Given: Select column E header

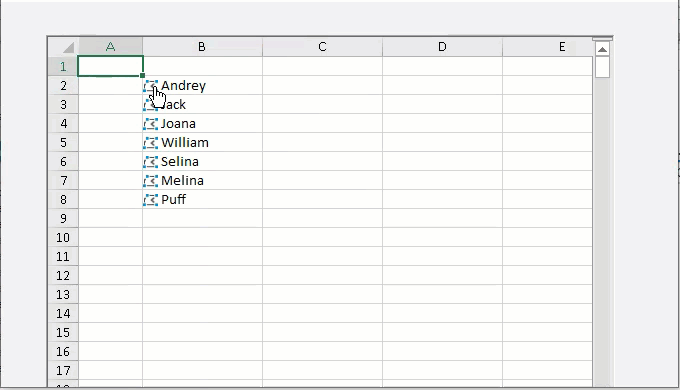Looking at the screenshot, I should point(548,47).
